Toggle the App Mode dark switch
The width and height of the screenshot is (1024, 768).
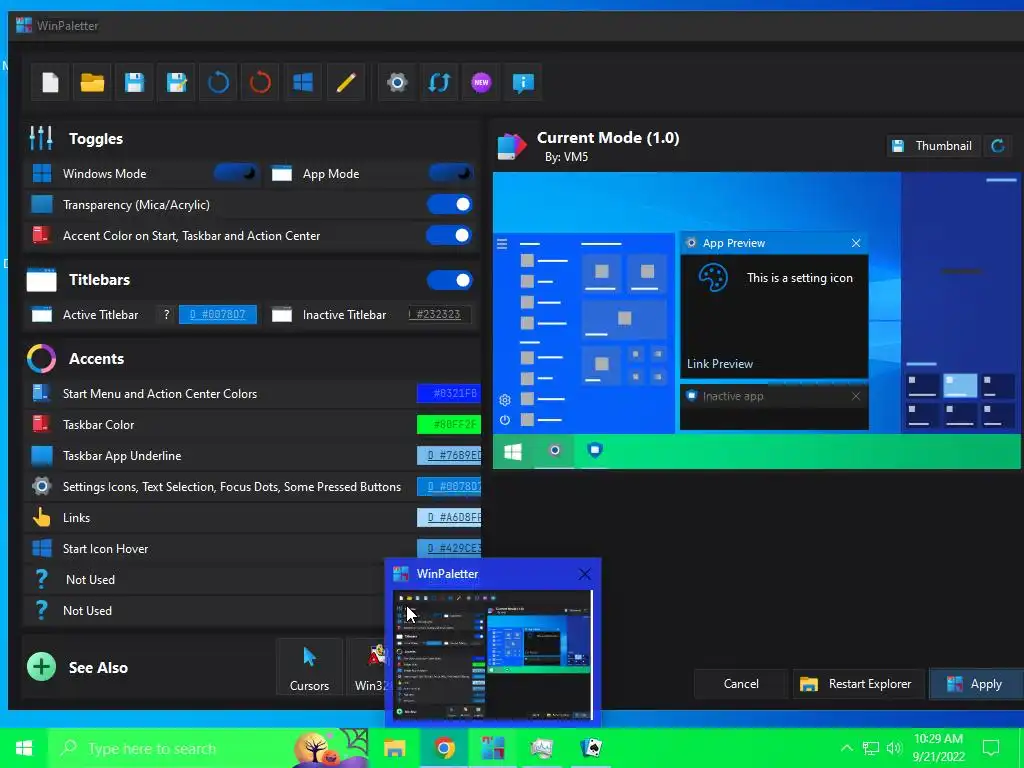point(450,173)
